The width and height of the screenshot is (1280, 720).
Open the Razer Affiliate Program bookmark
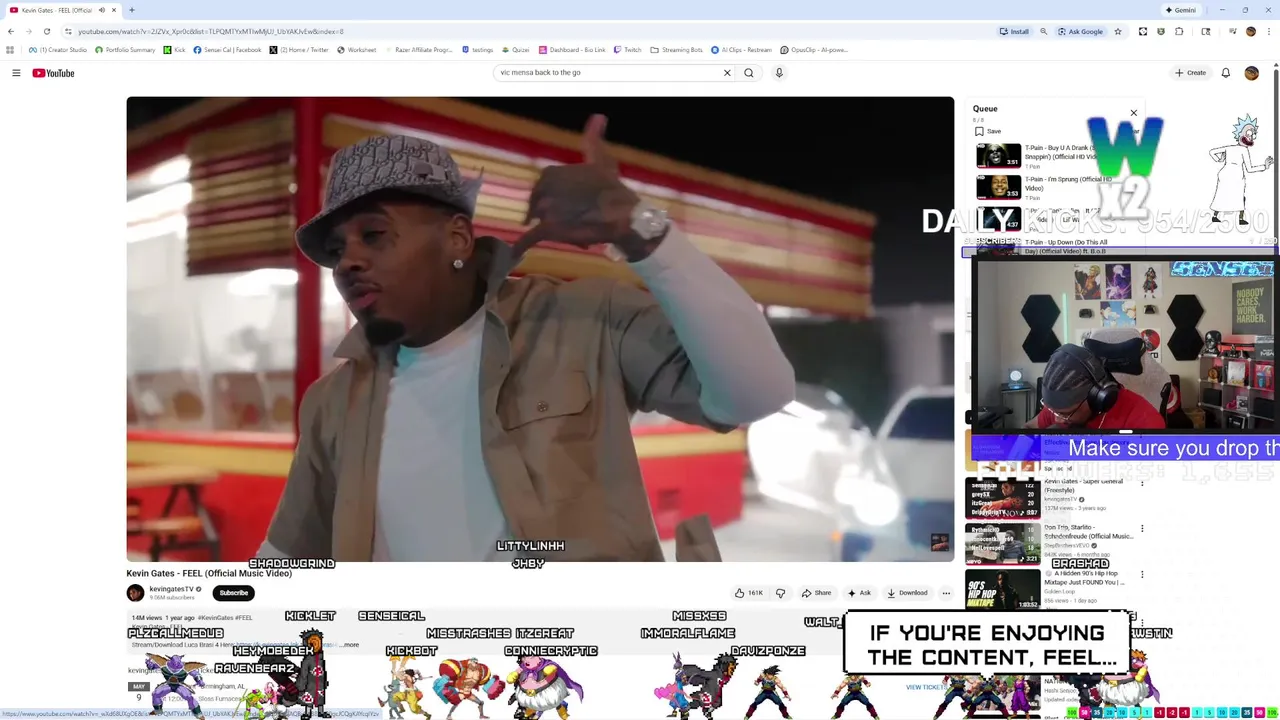418,50
